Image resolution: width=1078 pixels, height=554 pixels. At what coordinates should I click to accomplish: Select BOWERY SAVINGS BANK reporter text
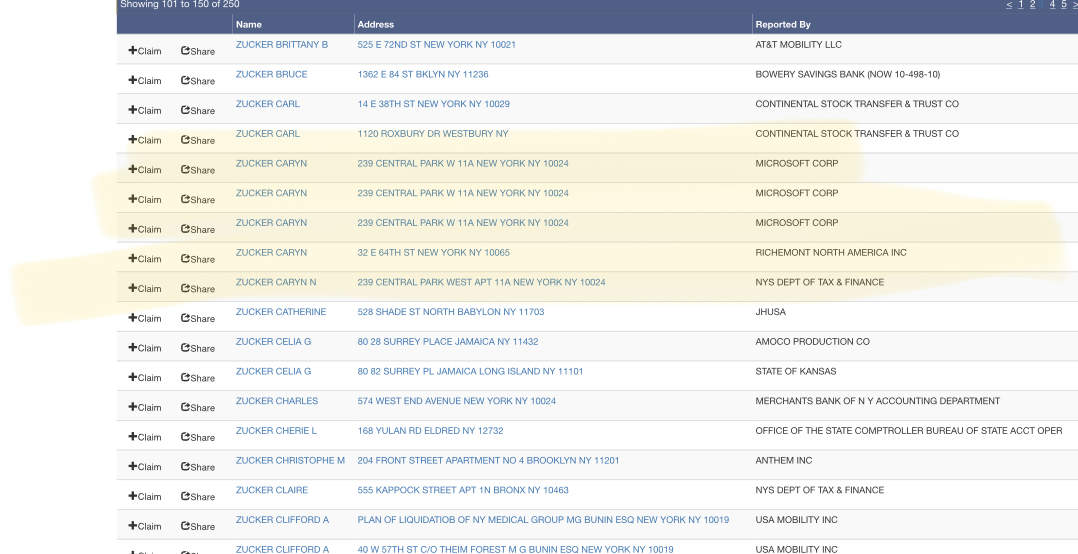click(848, 74)
